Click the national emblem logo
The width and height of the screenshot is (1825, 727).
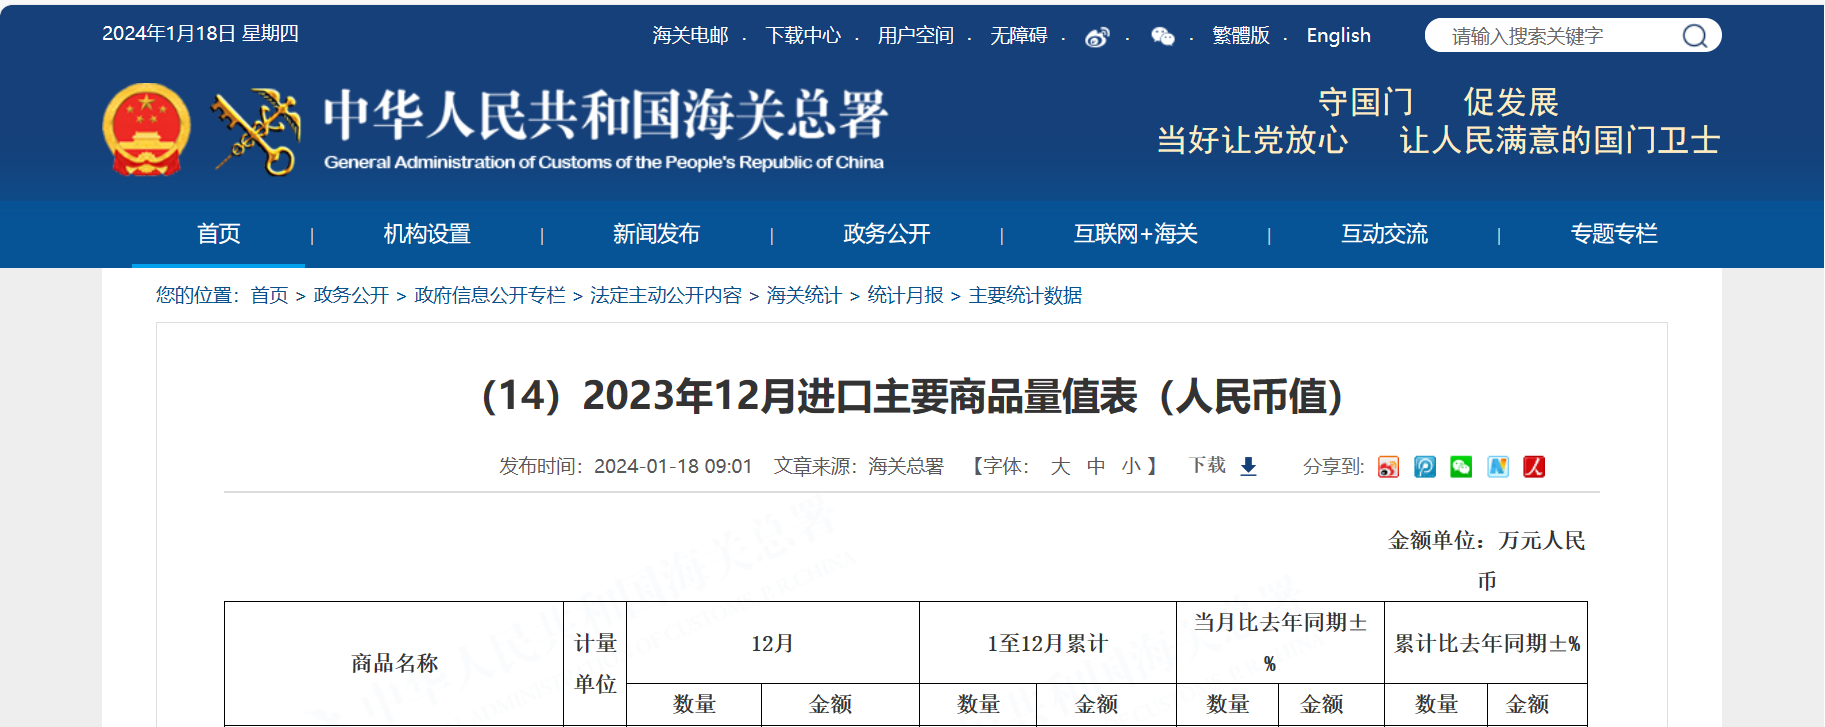coord(146,130)
